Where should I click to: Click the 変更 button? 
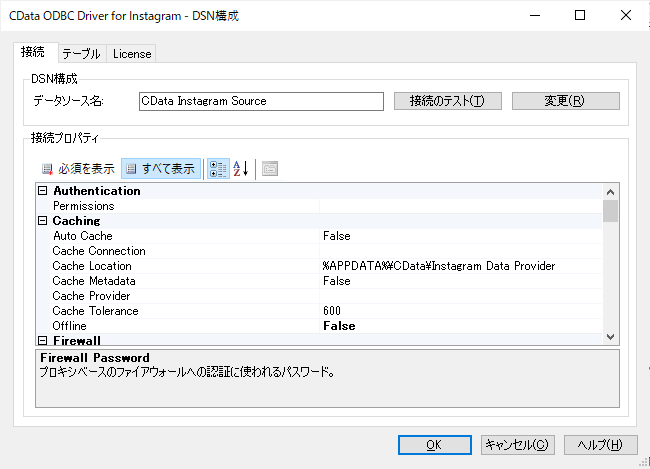565,101
